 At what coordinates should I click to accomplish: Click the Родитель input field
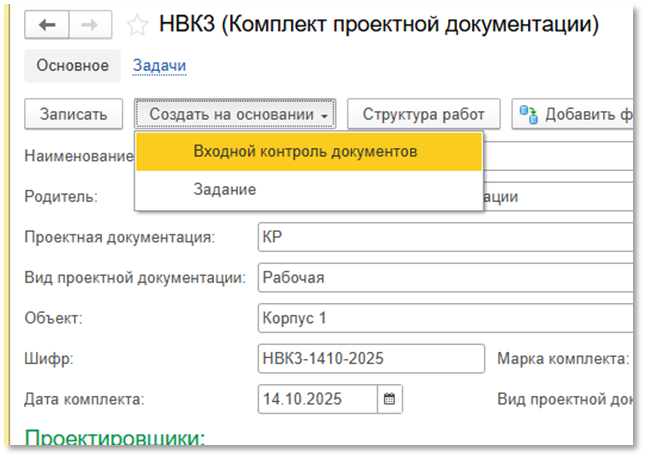[x=560, y=196]
